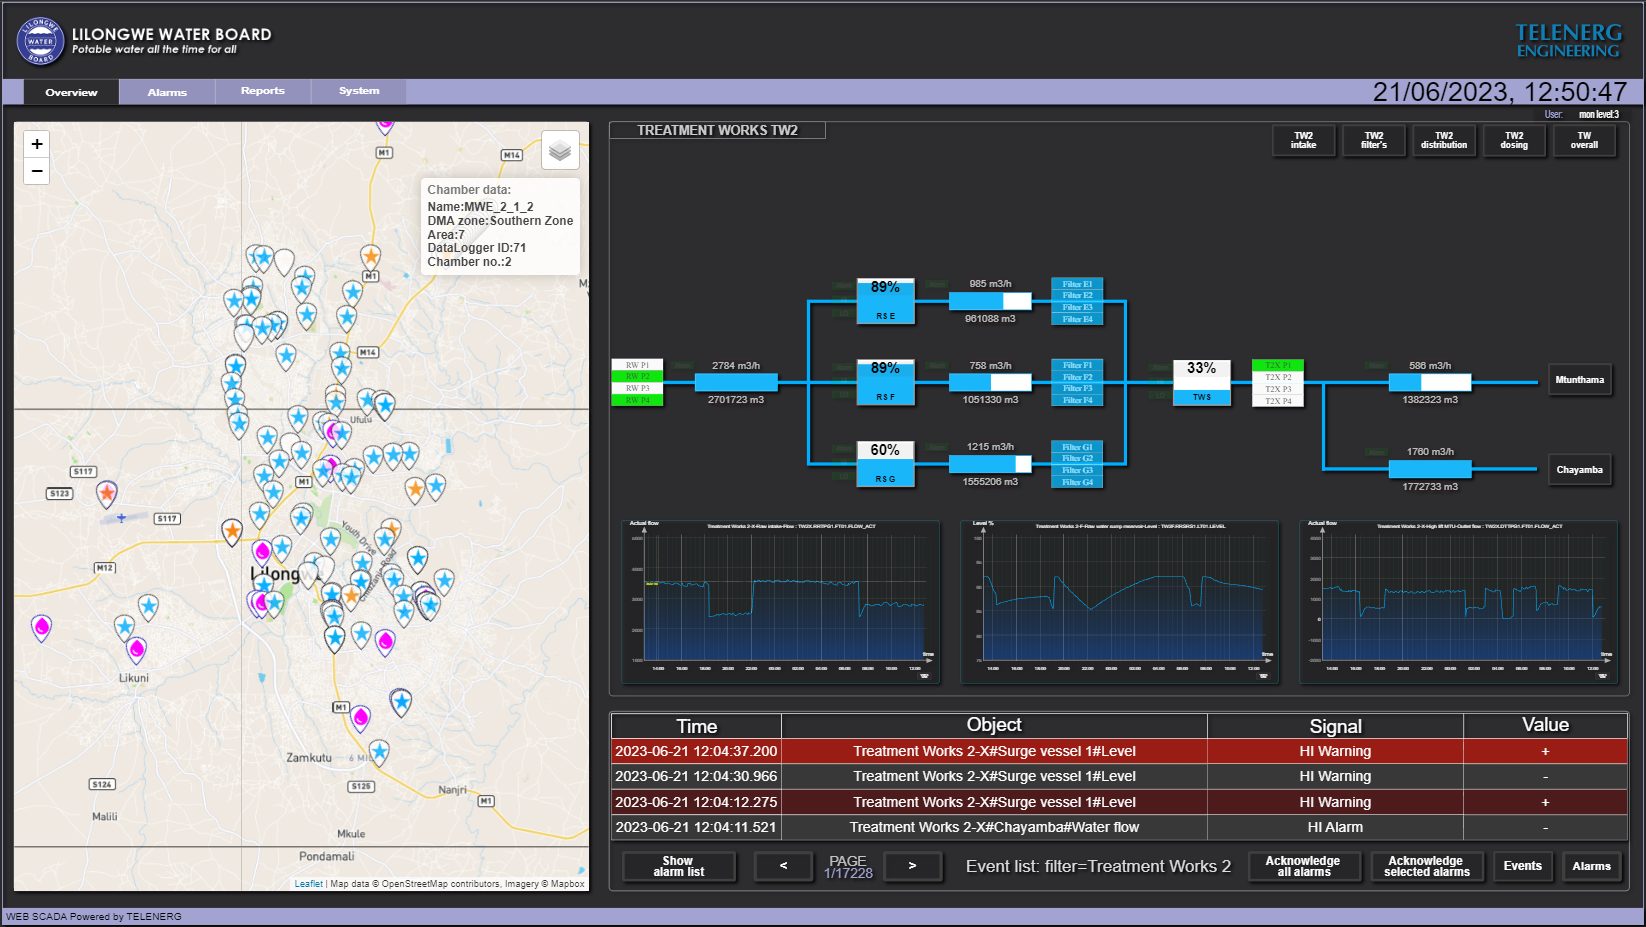The width and height of the screenshot is (1646, 927).
Task: Click the export icon on intake flow chart
Action: (x=924, y=676)
